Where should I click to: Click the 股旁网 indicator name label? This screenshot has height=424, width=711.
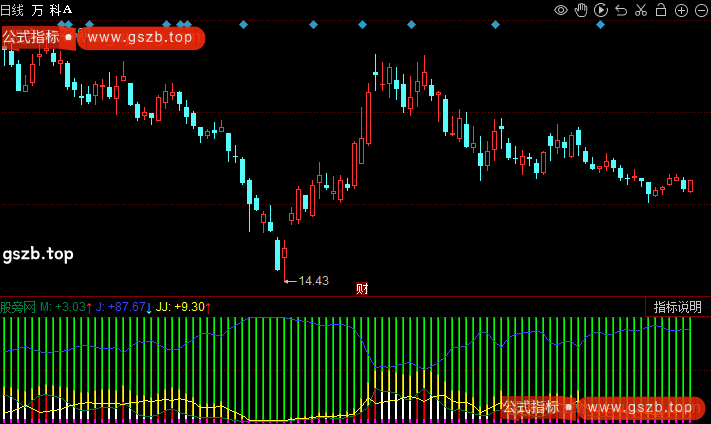tap(18, 307)
